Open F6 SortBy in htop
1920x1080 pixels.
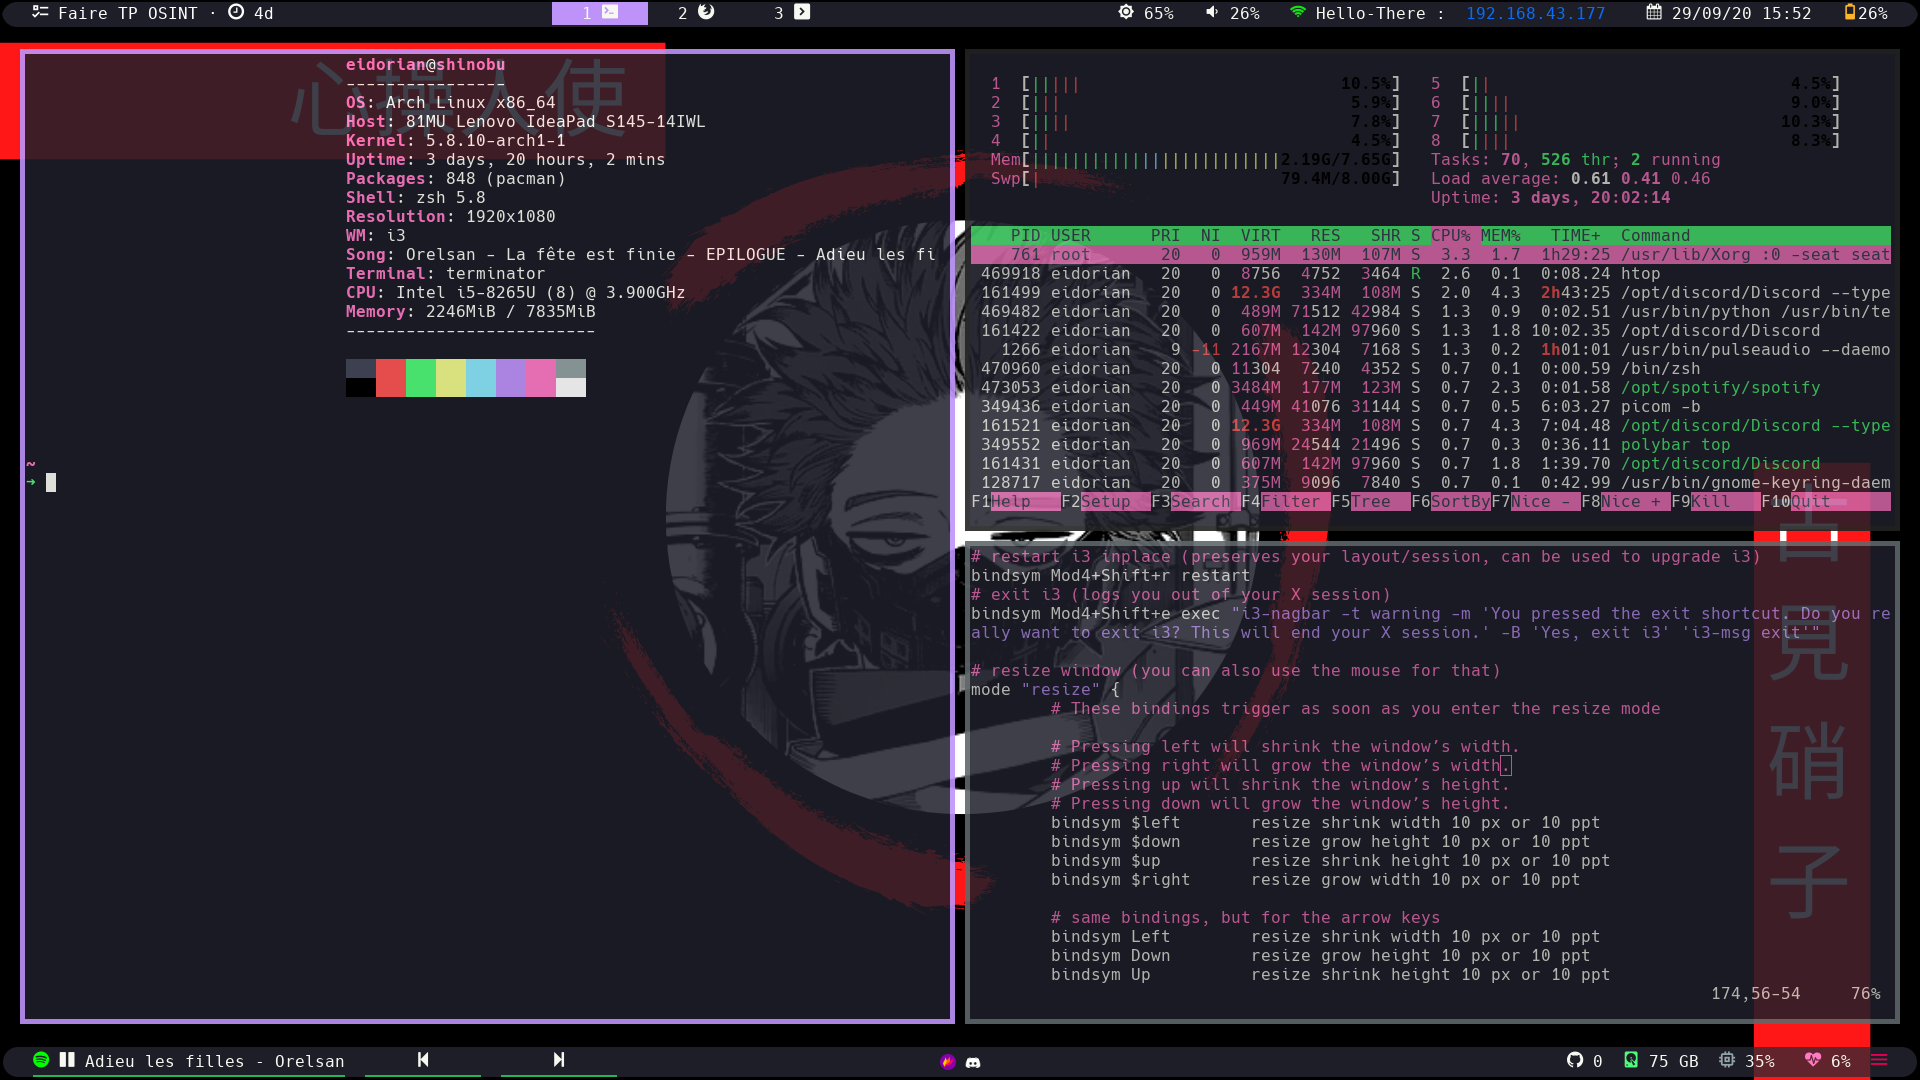point(1450,502)
